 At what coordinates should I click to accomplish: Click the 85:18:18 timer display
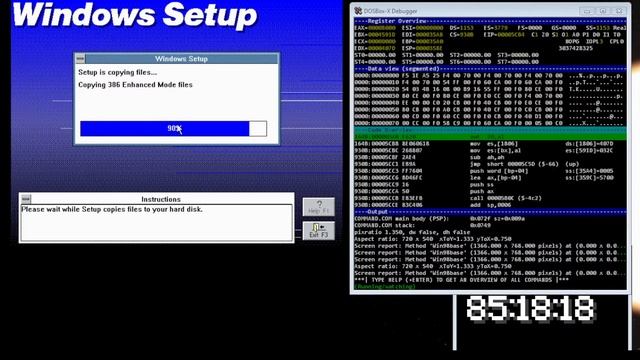(x=530, y=309)
